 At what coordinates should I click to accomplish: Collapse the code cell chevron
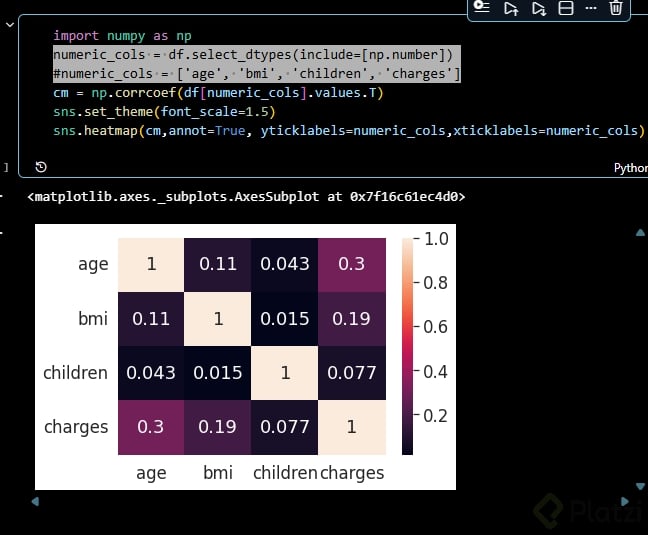click(10, 25)
